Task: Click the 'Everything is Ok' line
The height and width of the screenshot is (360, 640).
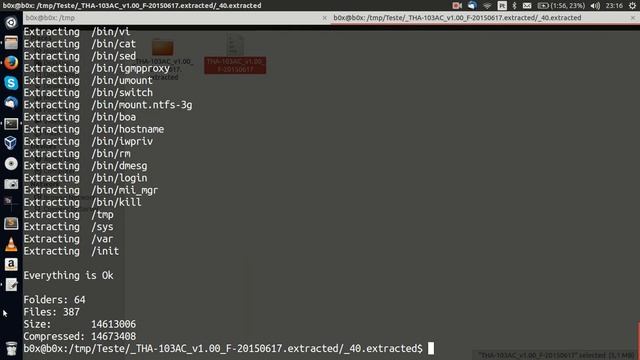Action: (x=69, y=276)
